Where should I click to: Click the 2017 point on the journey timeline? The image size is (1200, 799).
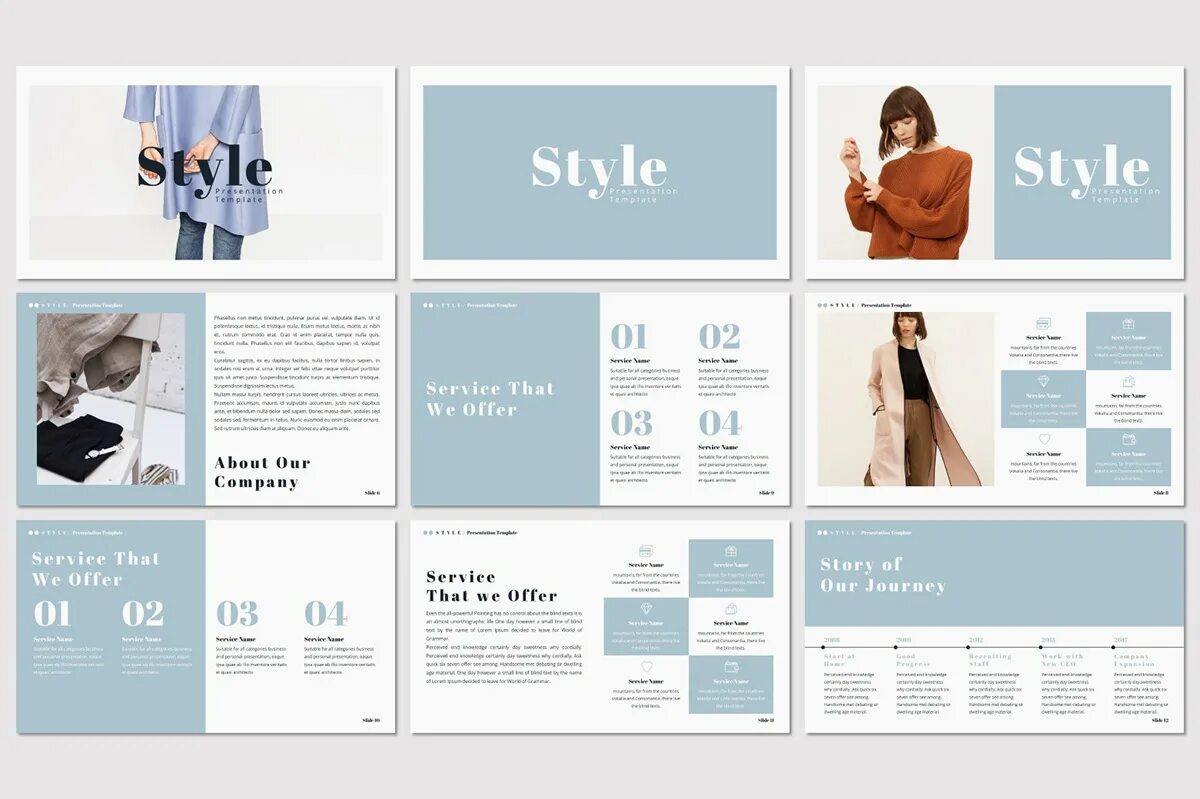pyautogui.click(x=1113, y=648)
